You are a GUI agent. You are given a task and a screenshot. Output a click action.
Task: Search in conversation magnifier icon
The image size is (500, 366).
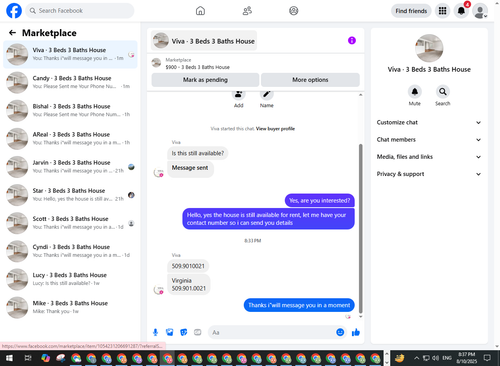coord(443,91)
